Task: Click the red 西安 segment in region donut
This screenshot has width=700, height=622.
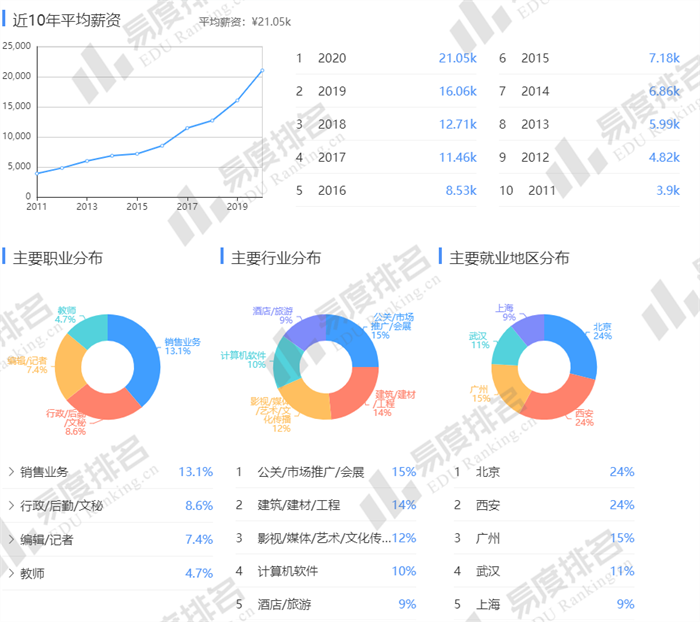Action: point(545,400)
